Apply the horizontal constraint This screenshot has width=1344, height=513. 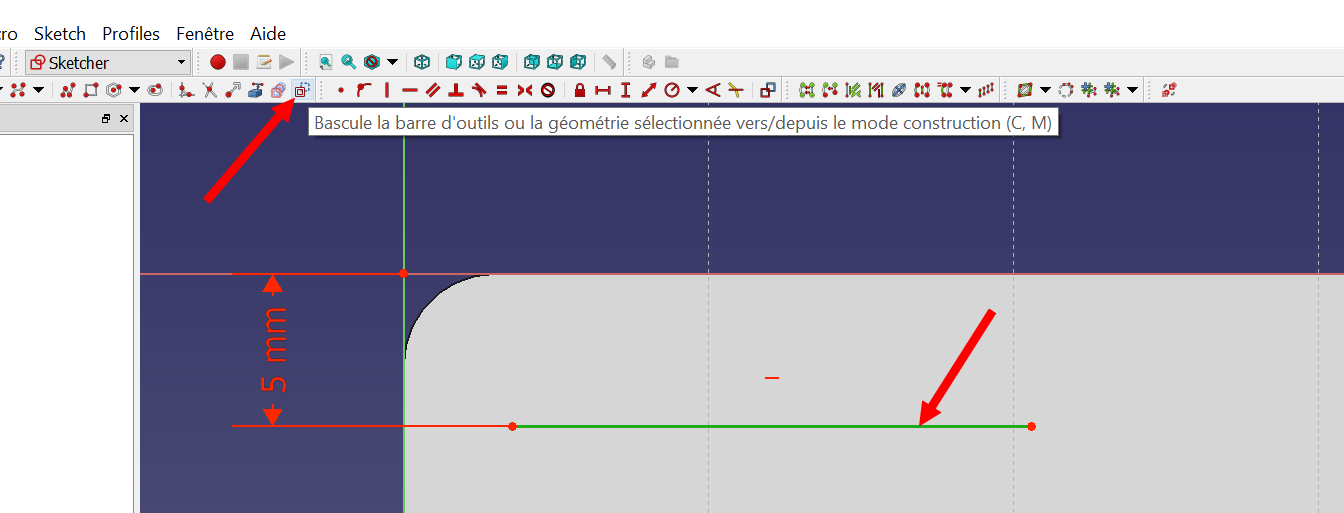coord(409,90)
